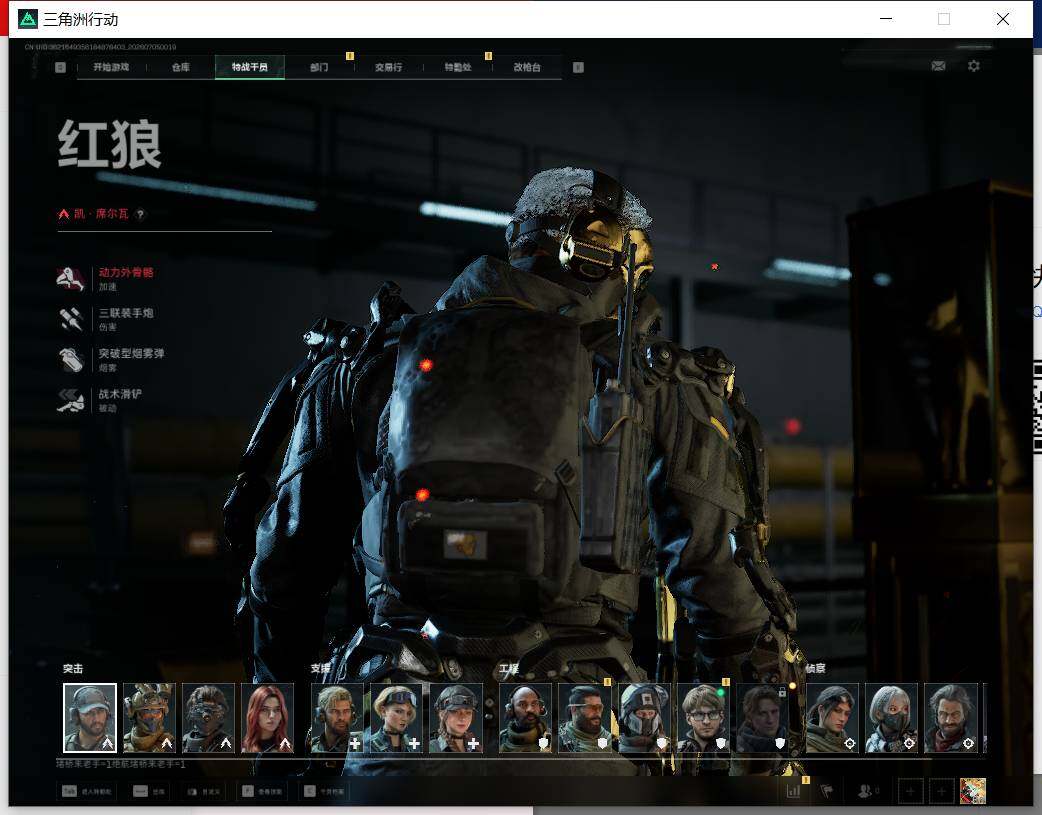Choose the helmeted second assault operator portrait
The image size is (1042, 815).
pyautogui.click(x=149, y=718)
